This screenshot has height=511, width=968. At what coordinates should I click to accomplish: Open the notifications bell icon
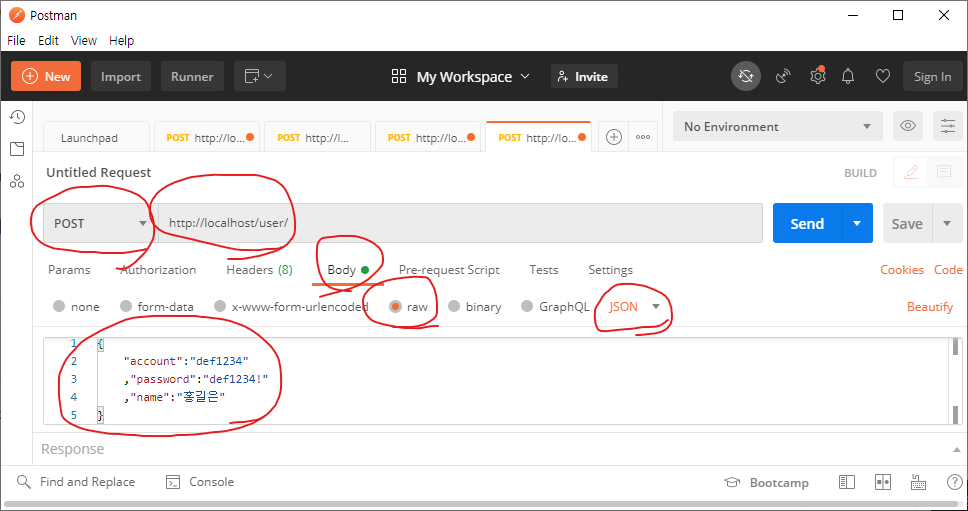pyautogui.click(x=848, y=77)
